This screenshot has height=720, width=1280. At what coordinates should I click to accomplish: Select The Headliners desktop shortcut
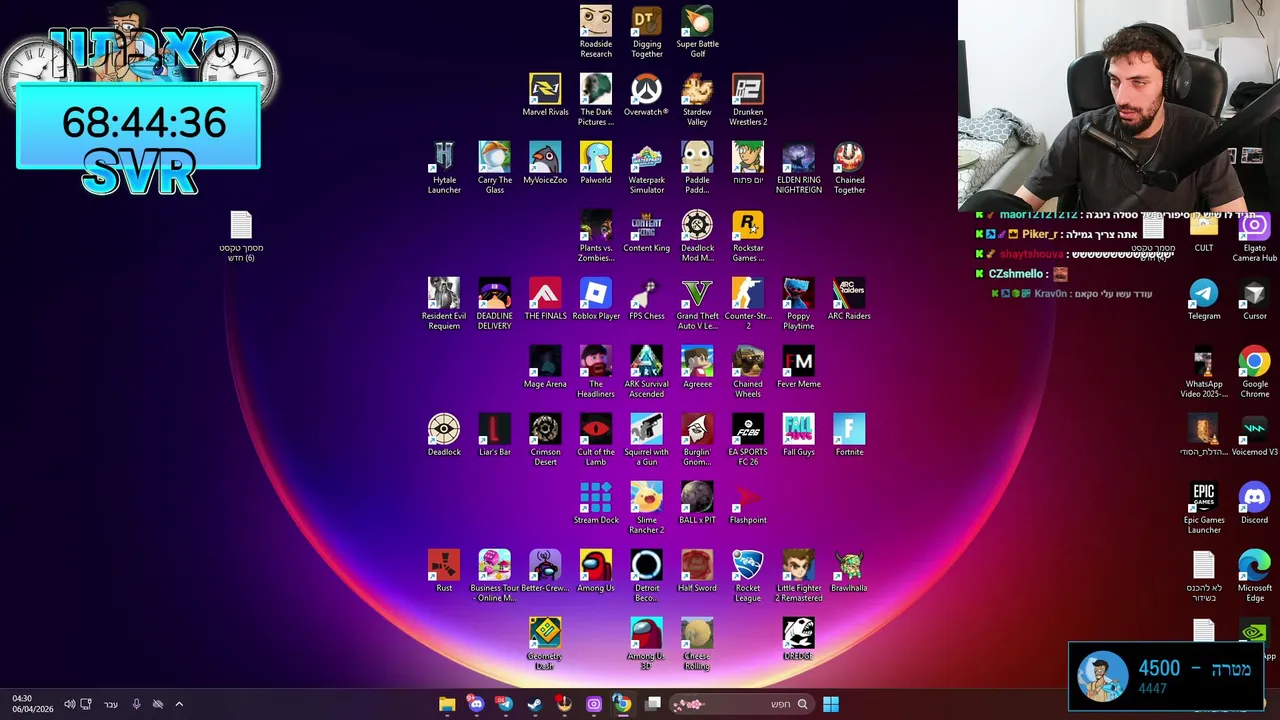[596, 371]
